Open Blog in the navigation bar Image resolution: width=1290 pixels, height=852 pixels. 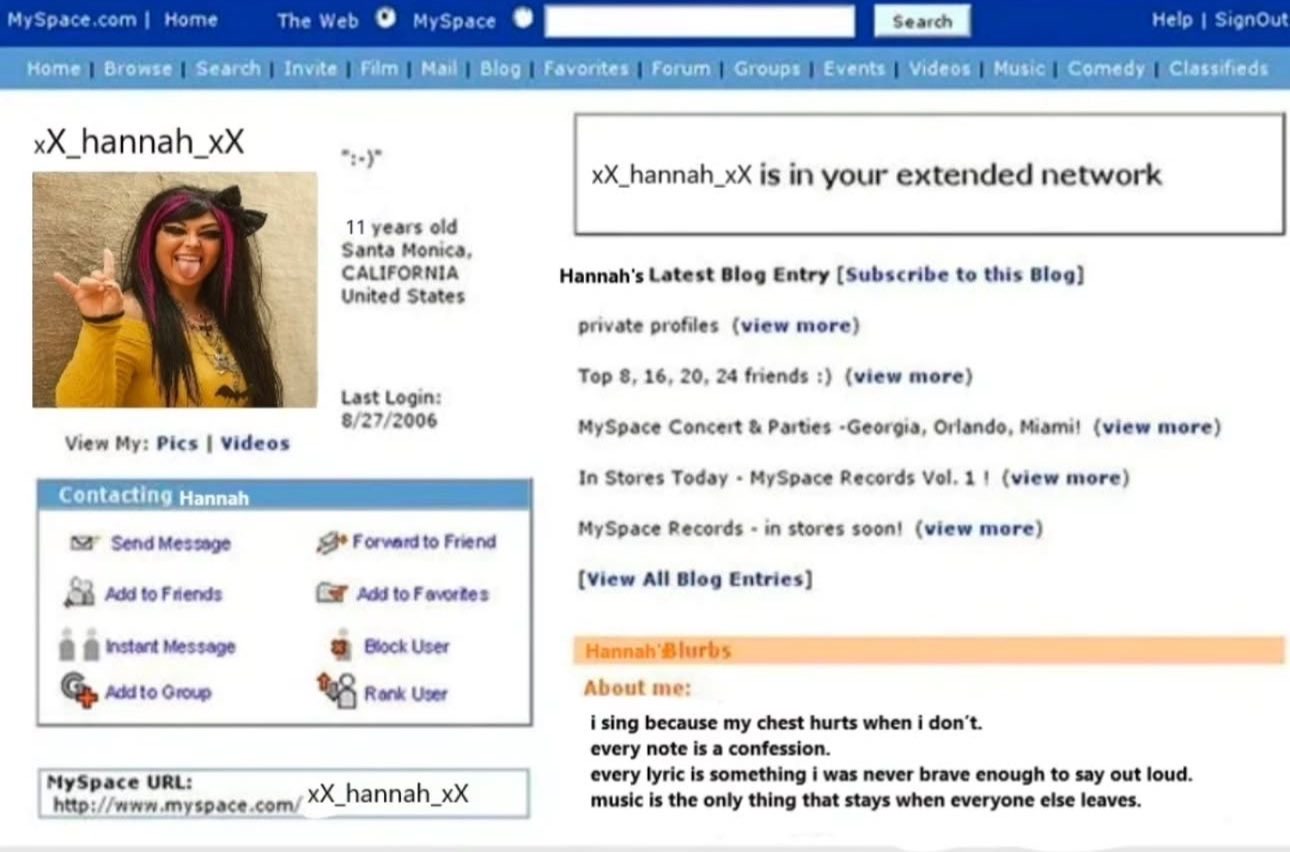coord(500,68)
